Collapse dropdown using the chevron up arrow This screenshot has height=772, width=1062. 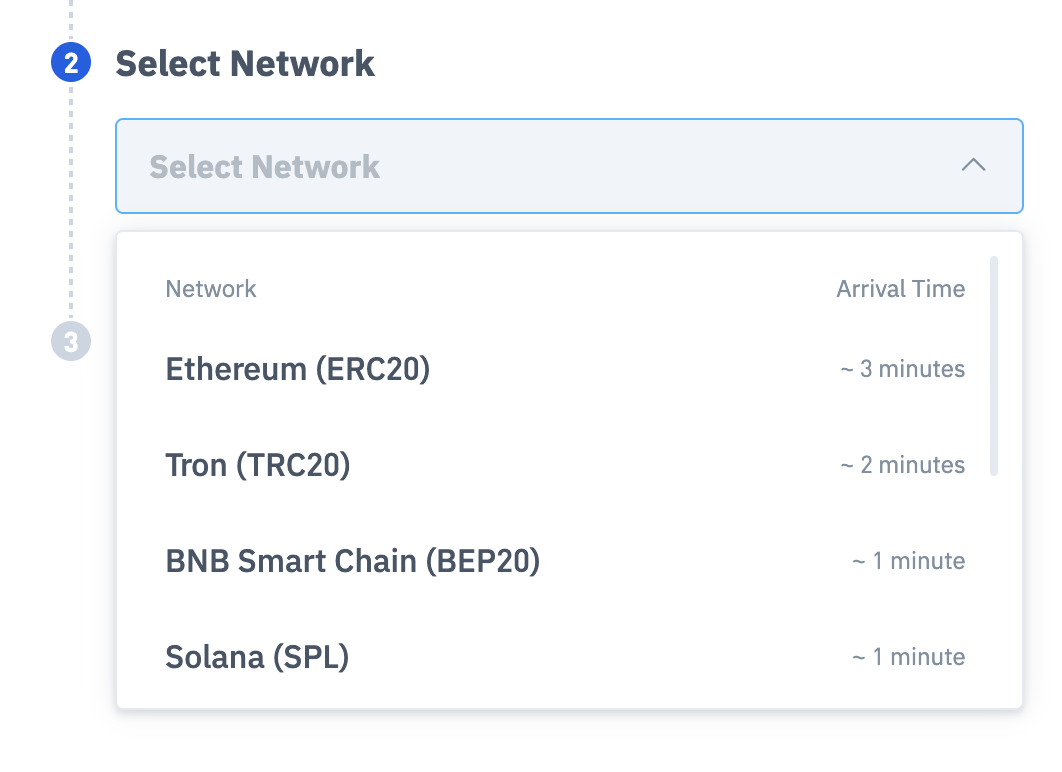pos(973,165)
